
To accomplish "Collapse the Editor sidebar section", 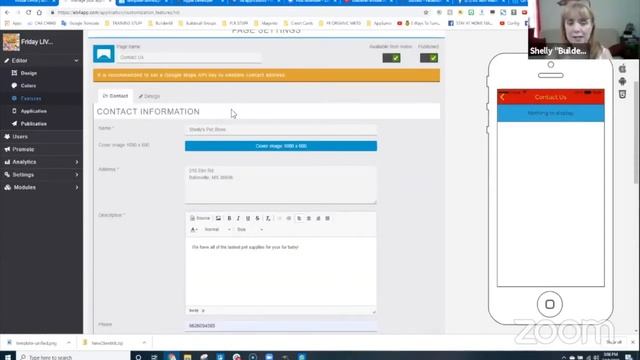I will pos(76,60).
